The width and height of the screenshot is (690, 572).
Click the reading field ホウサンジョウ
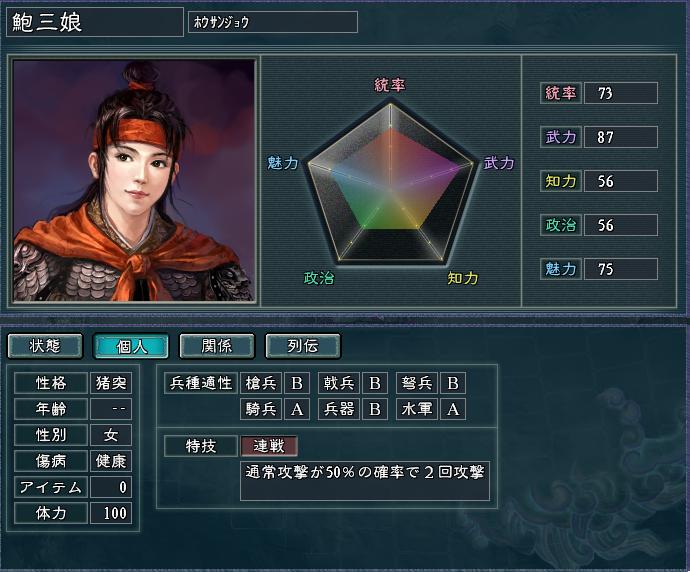point(273,22)
